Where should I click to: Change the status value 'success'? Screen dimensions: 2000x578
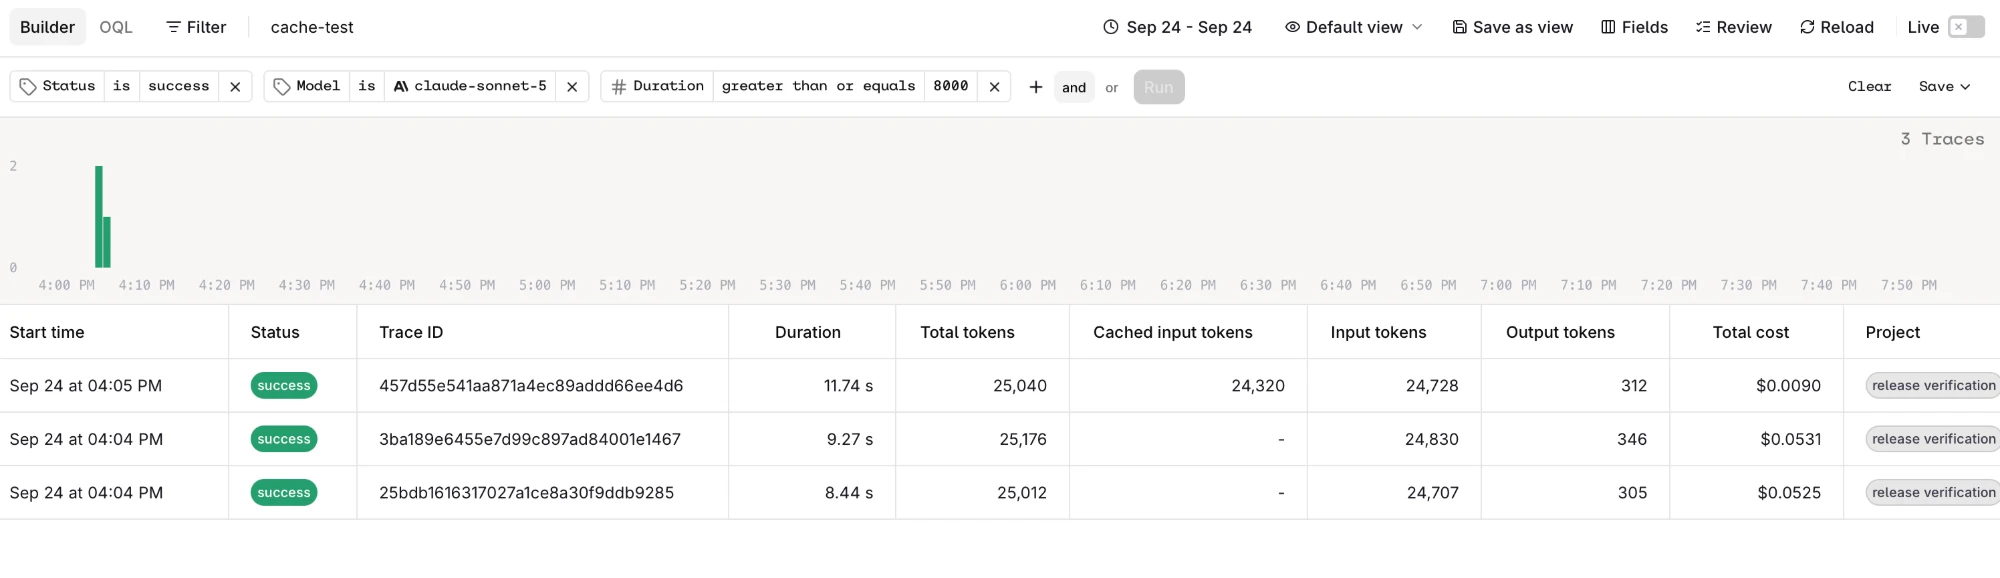[179, 86]
